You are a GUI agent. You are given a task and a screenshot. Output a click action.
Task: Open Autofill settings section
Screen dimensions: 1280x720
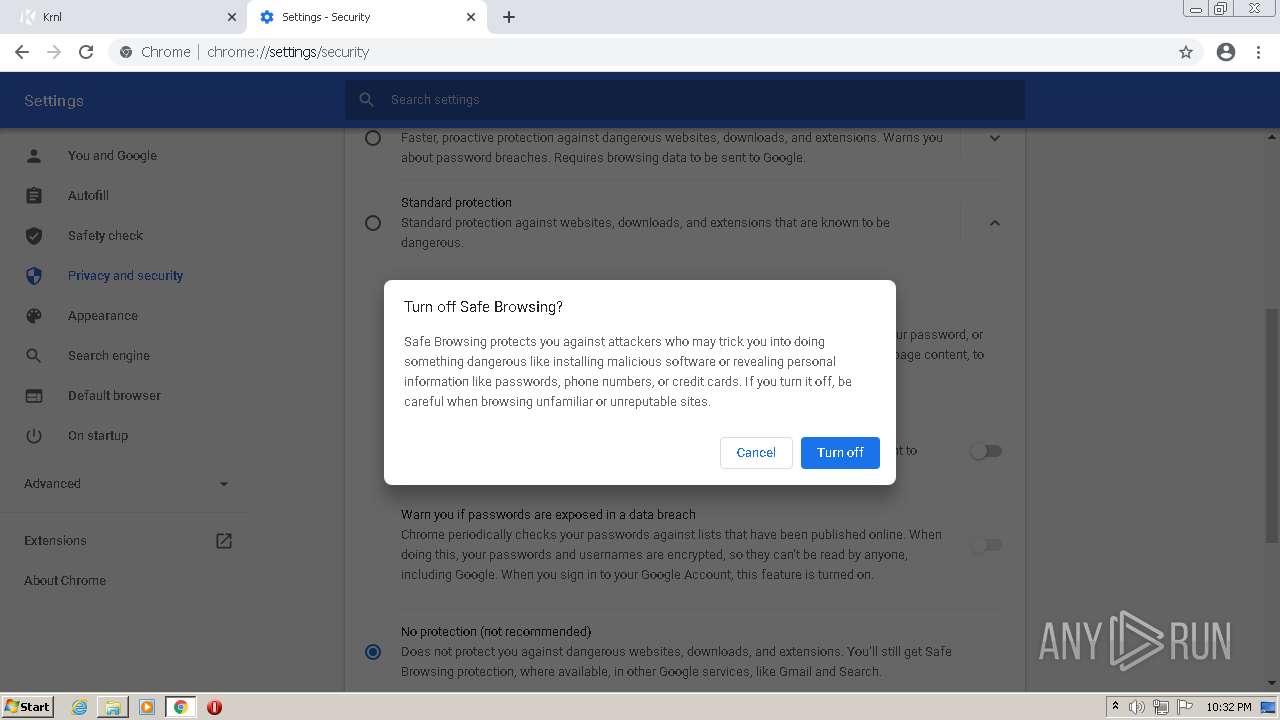(88, 195)
